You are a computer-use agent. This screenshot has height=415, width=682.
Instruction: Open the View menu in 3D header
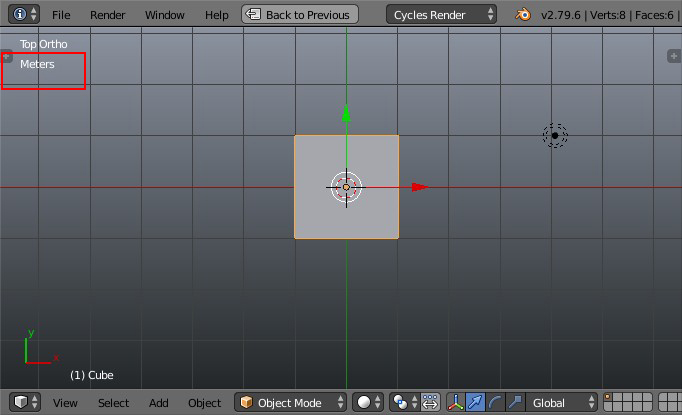point(65,403)
